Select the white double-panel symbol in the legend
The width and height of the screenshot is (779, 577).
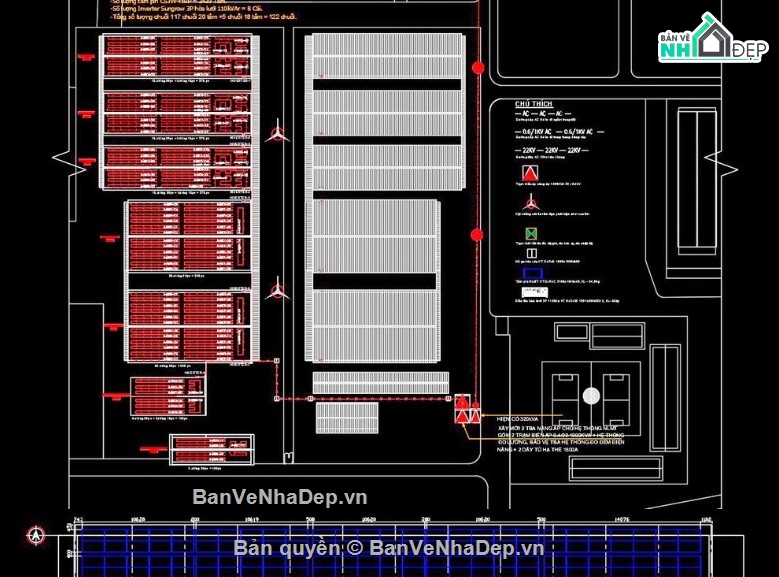(532, 253)
